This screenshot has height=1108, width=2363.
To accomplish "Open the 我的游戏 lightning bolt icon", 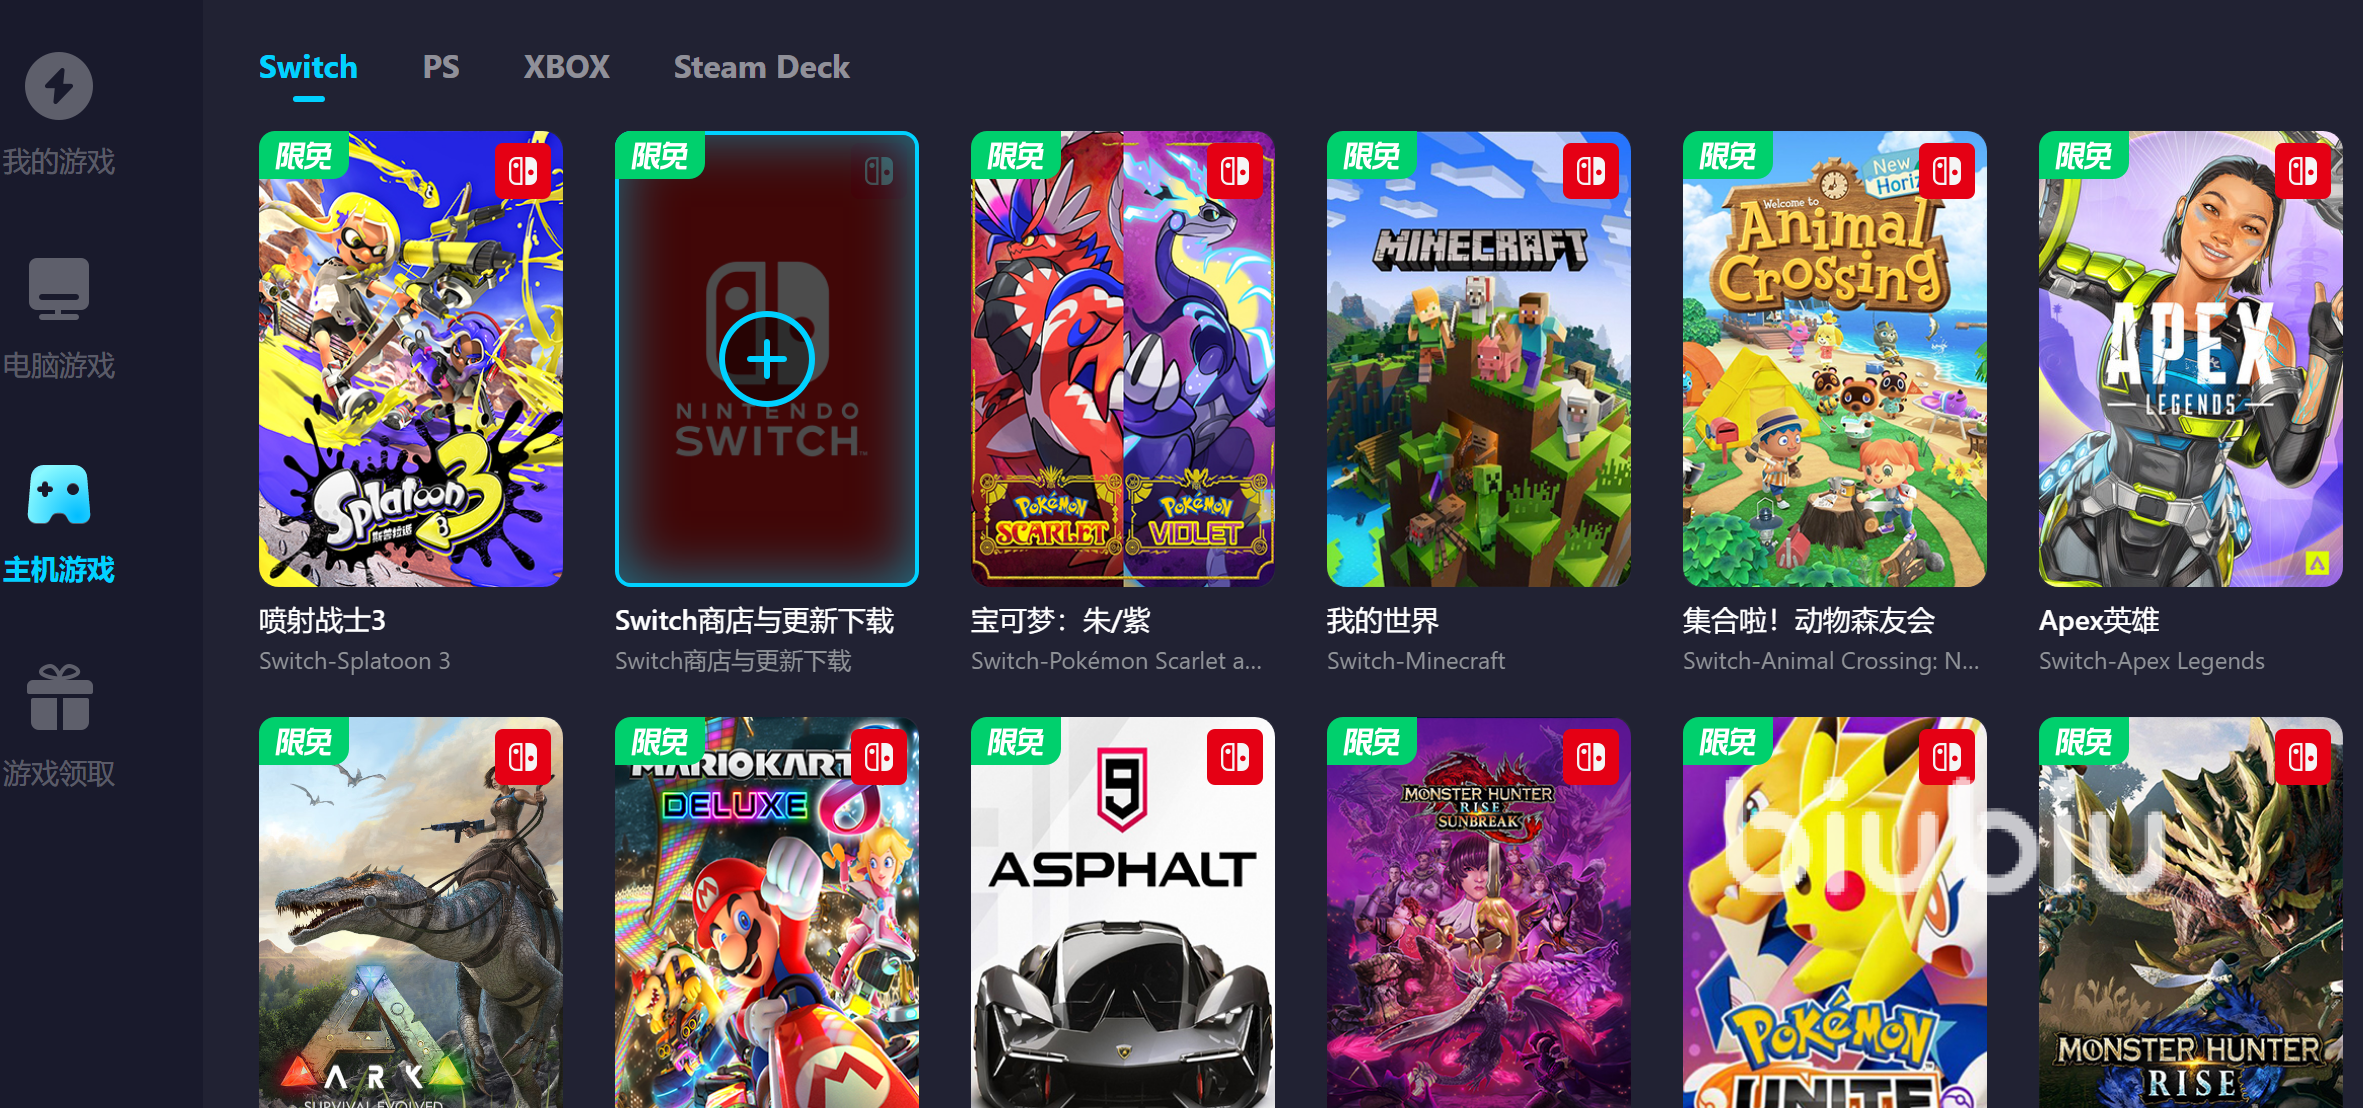I will pyautogui.click(x=59, y=86).
